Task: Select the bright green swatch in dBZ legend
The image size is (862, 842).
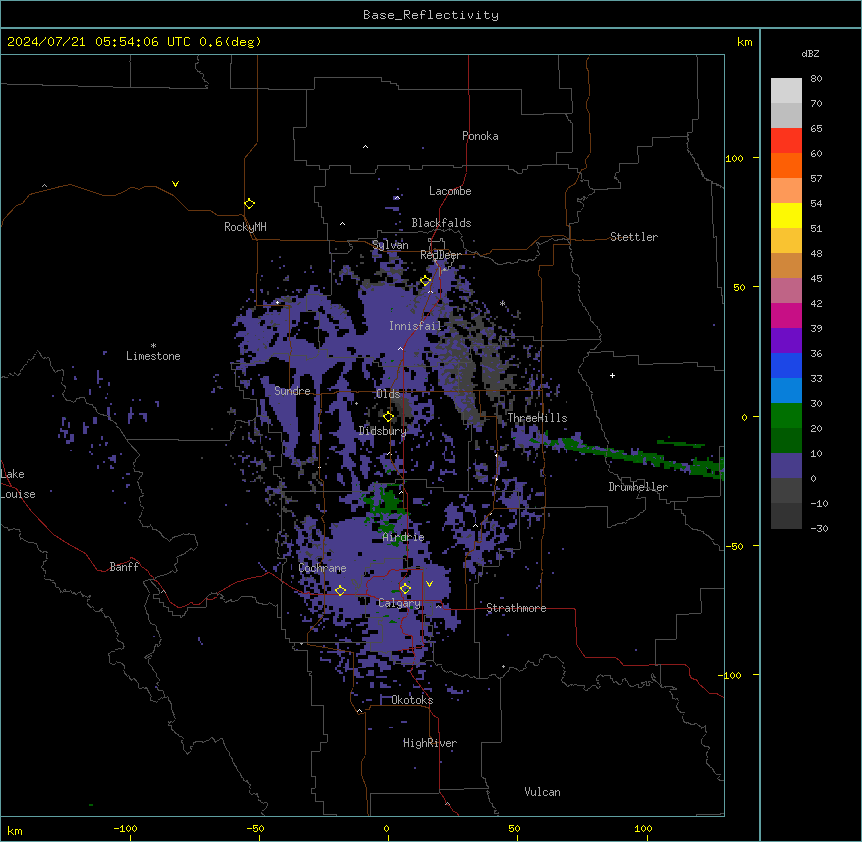Action: coord(786,416)
